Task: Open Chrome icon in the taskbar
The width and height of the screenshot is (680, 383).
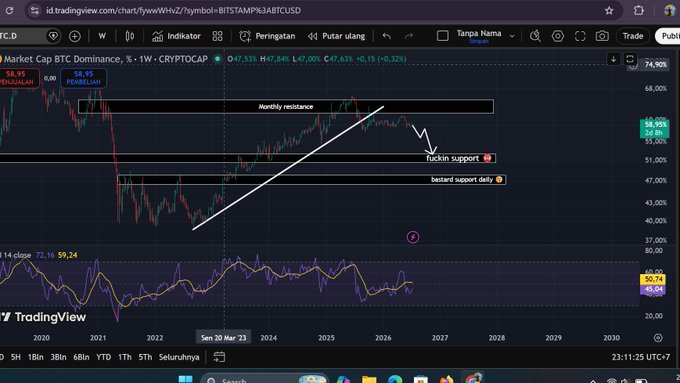Action: click(473, 378)
